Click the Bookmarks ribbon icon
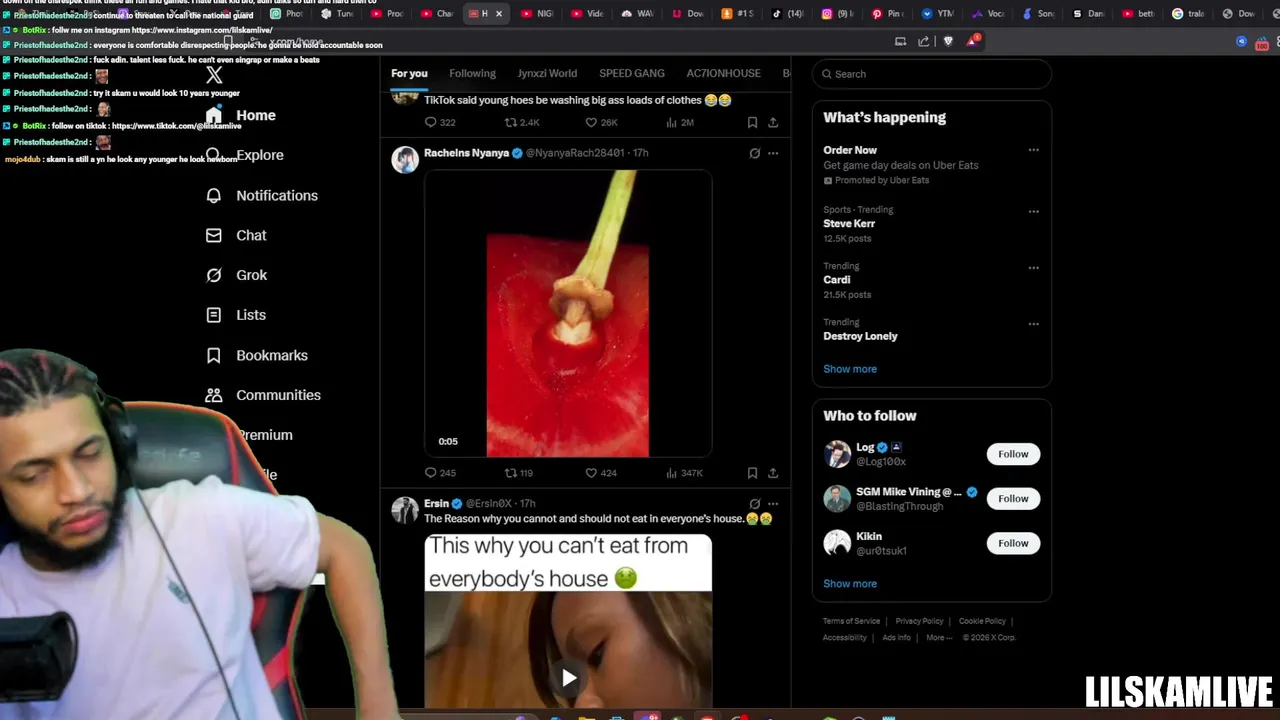 click(213, 356)
